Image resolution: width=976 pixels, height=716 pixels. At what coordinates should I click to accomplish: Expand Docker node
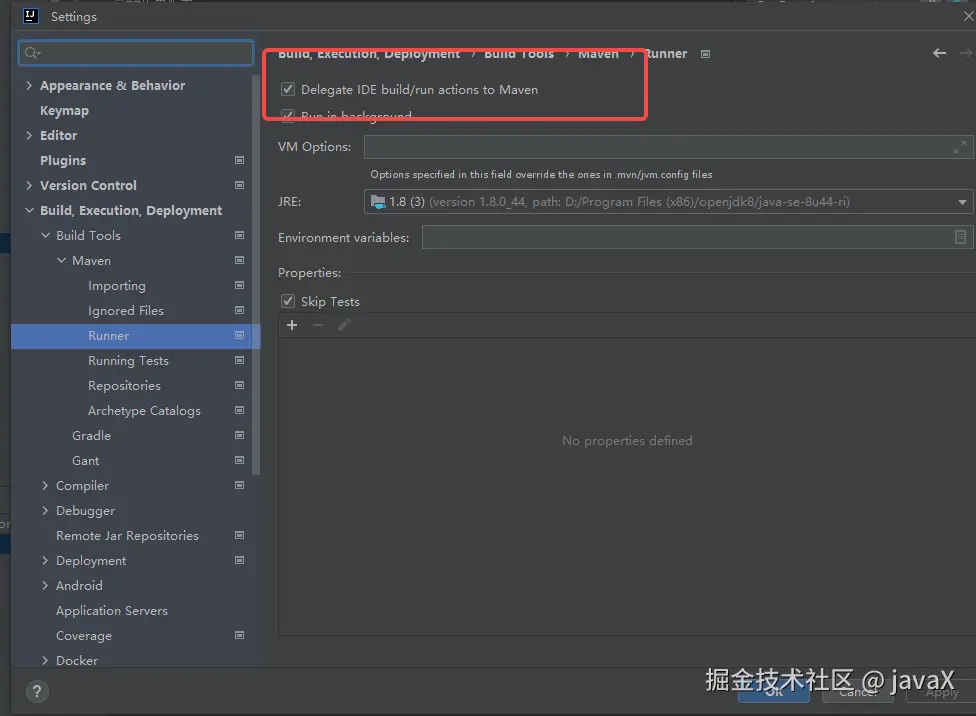tap(45, 660)
